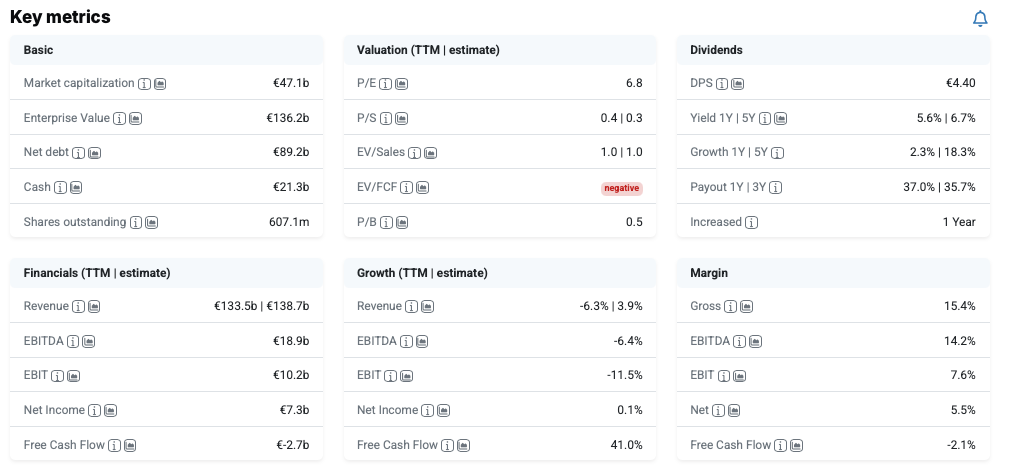Click the info icon beside Net debt
Screen dimensions: 1016x466
(x=79, y=153)
